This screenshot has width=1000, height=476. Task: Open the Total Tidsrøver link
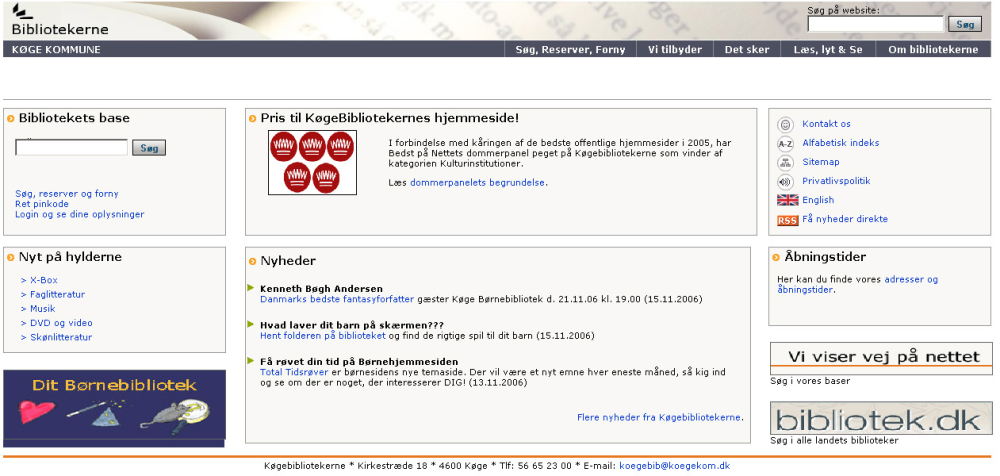pos(294,372)
